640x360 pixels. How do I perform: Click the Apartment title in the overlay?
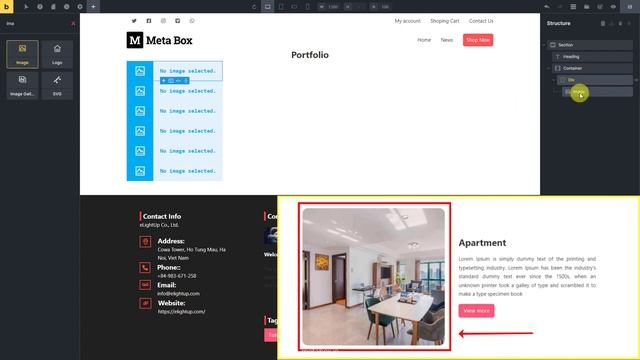(x=482, y=243)
